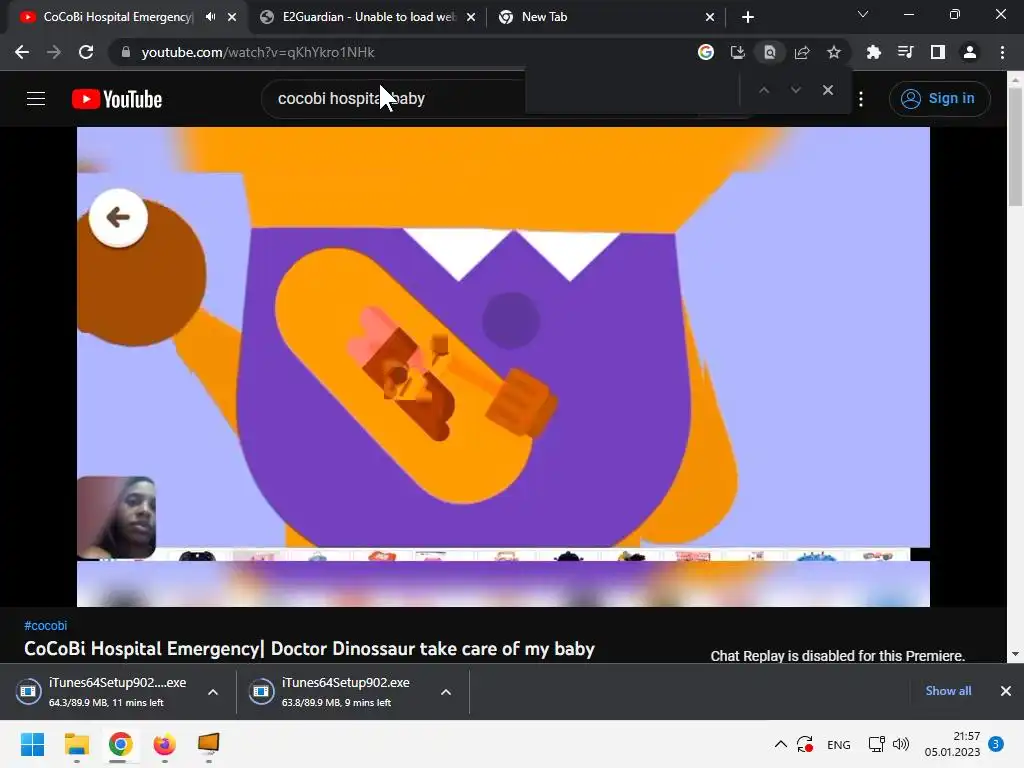
Task: Sign in to YouTube
Action: pyautogui.click(x=939, y=99)
